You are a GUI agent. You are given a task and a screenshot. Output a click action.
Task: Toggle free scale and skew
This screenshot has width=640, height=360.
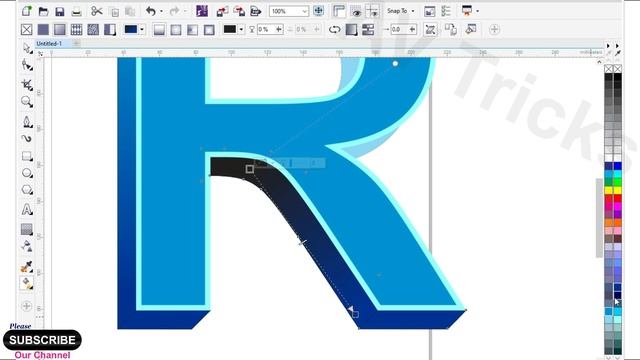(x=430, y=29)
